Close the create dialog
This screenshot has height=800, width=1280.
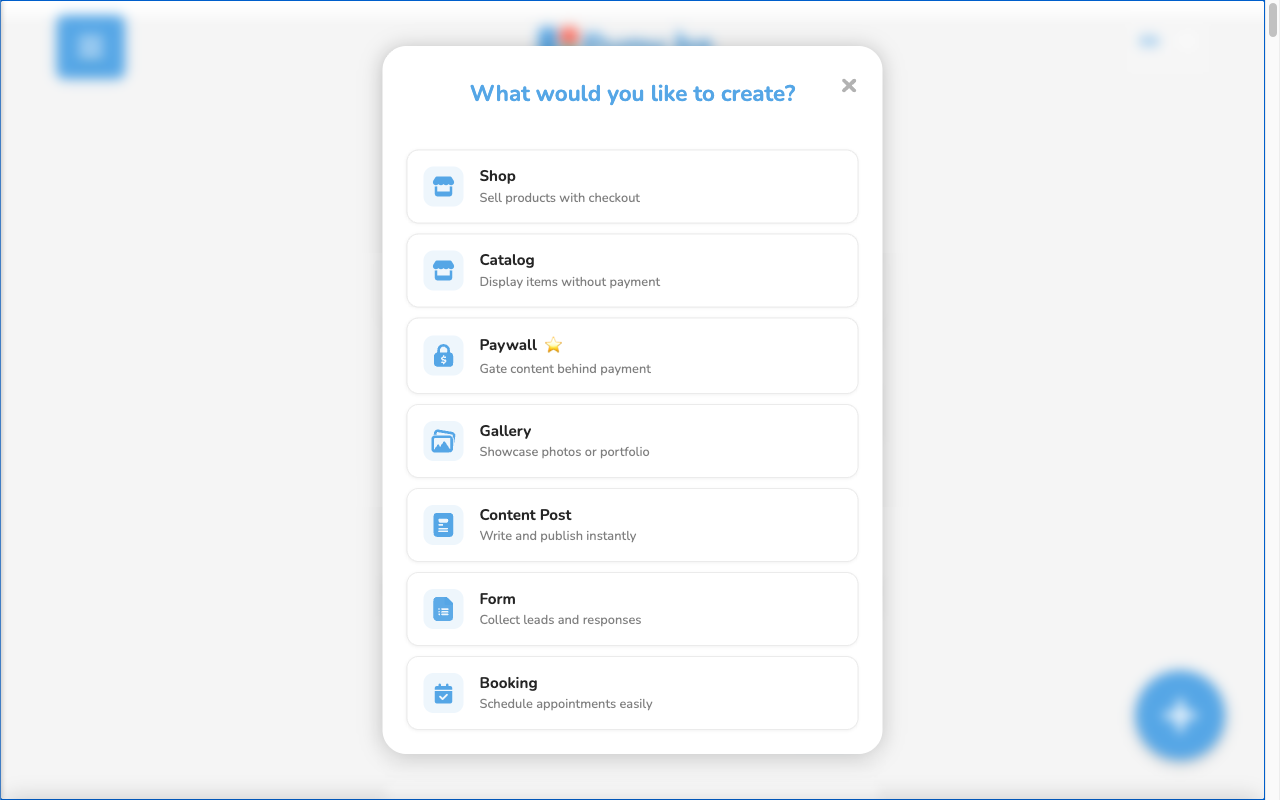(848, 85)
